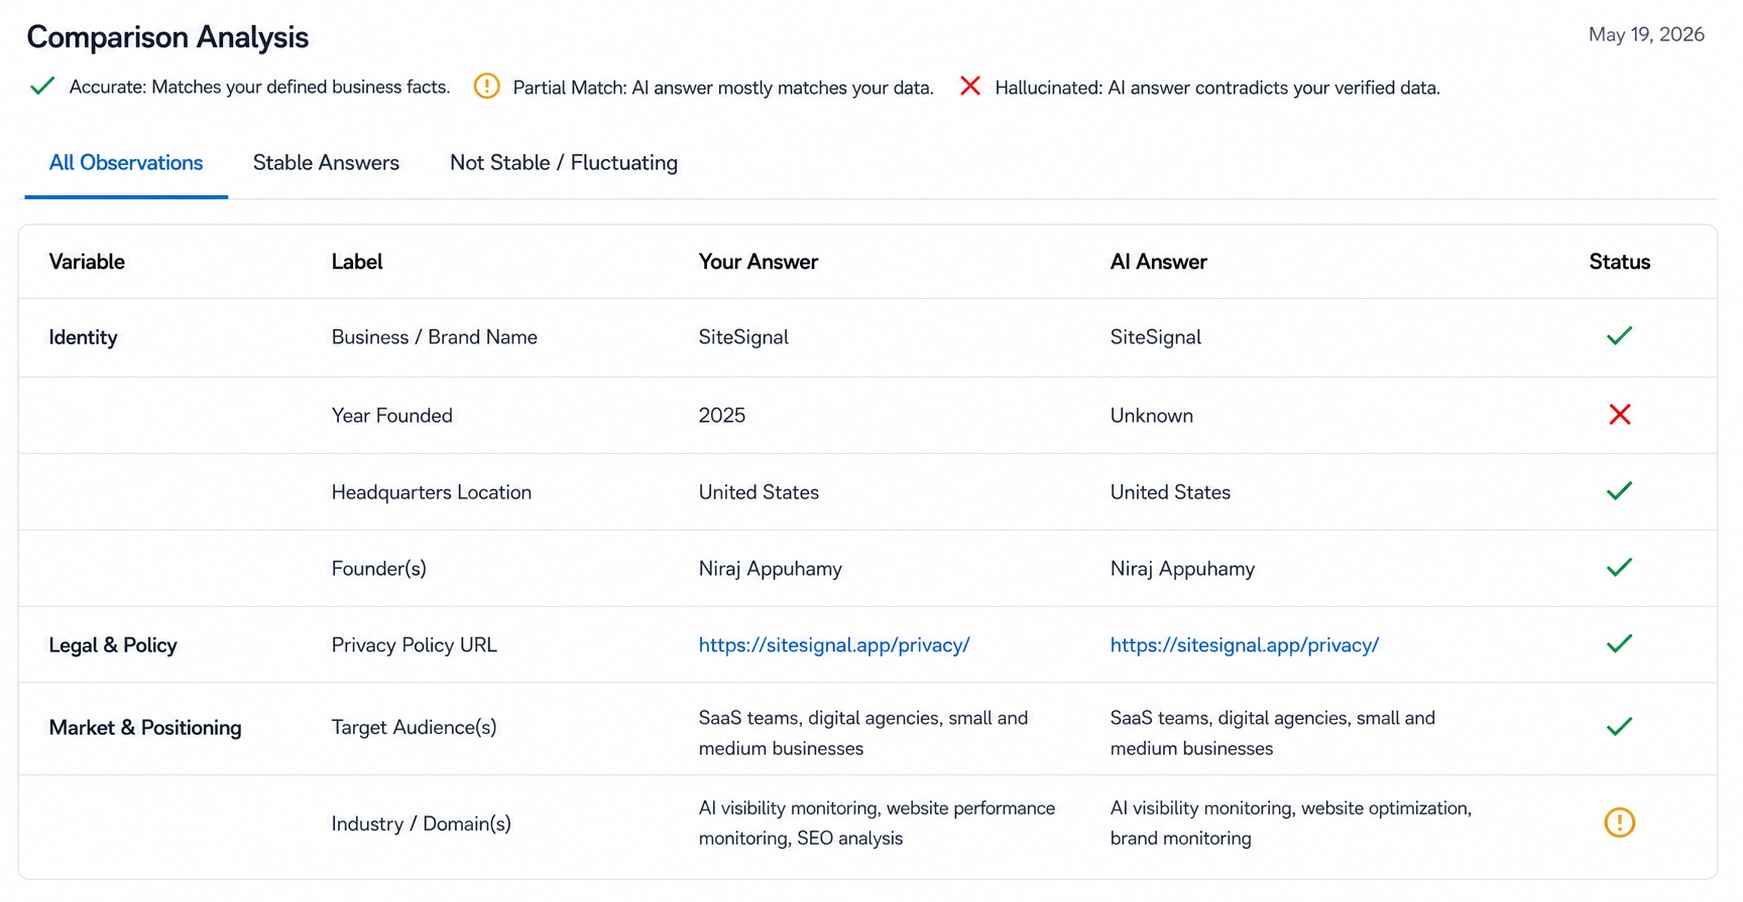Switch to the Stable Answers tab

tap(326, 163)
